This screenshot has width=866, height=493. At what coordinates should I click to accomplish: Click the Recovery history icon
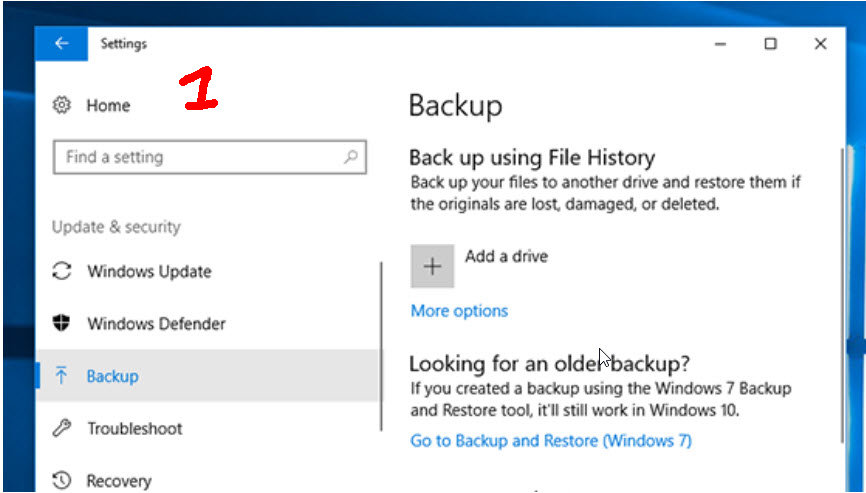click(62, 481)
